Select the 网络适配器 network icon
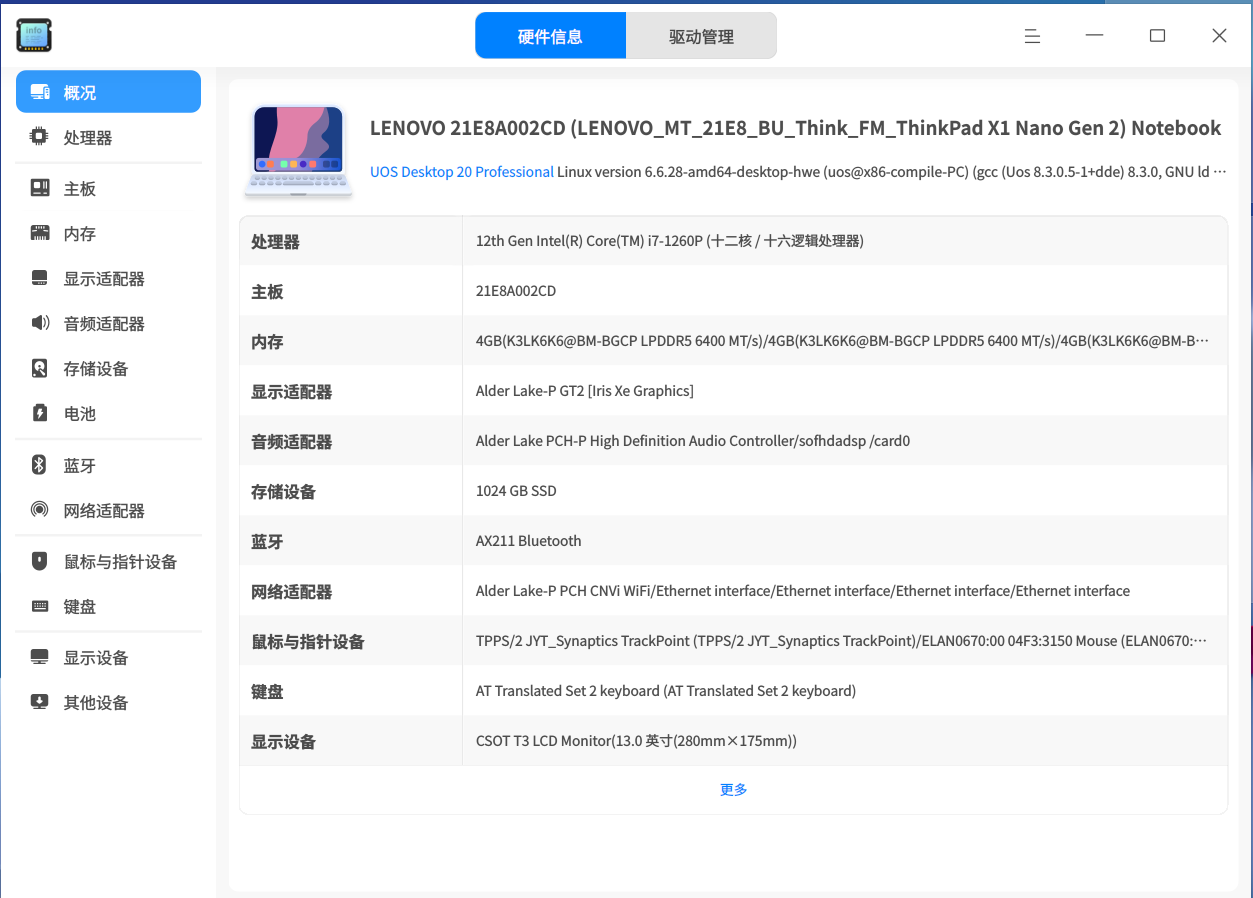The width and height of the screenshot is (1253, 898). pos(40,510)
